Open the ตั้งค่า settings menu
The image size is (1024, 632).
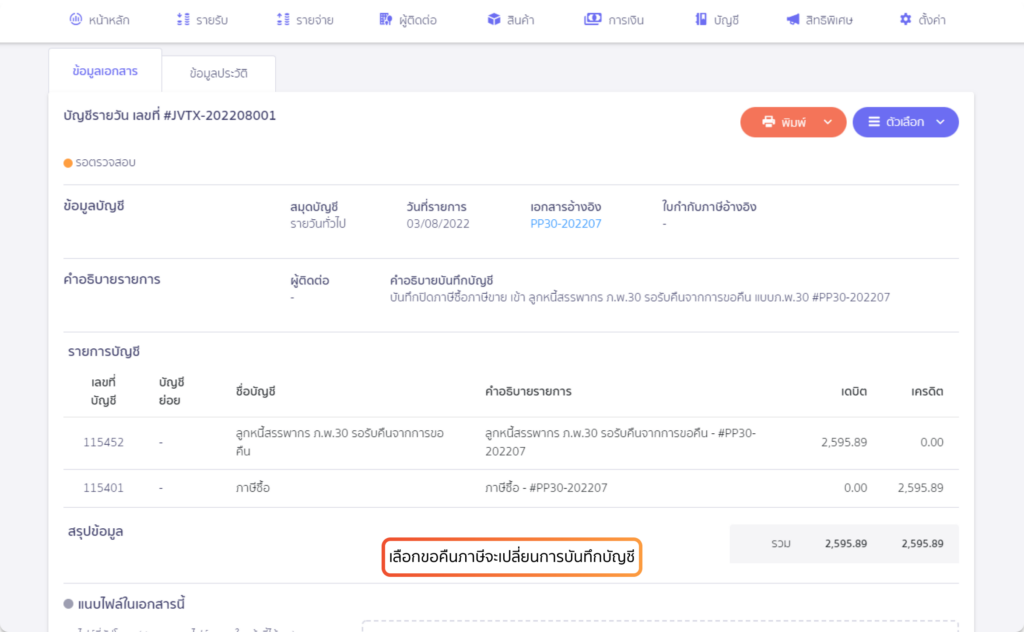pos(922,20)
